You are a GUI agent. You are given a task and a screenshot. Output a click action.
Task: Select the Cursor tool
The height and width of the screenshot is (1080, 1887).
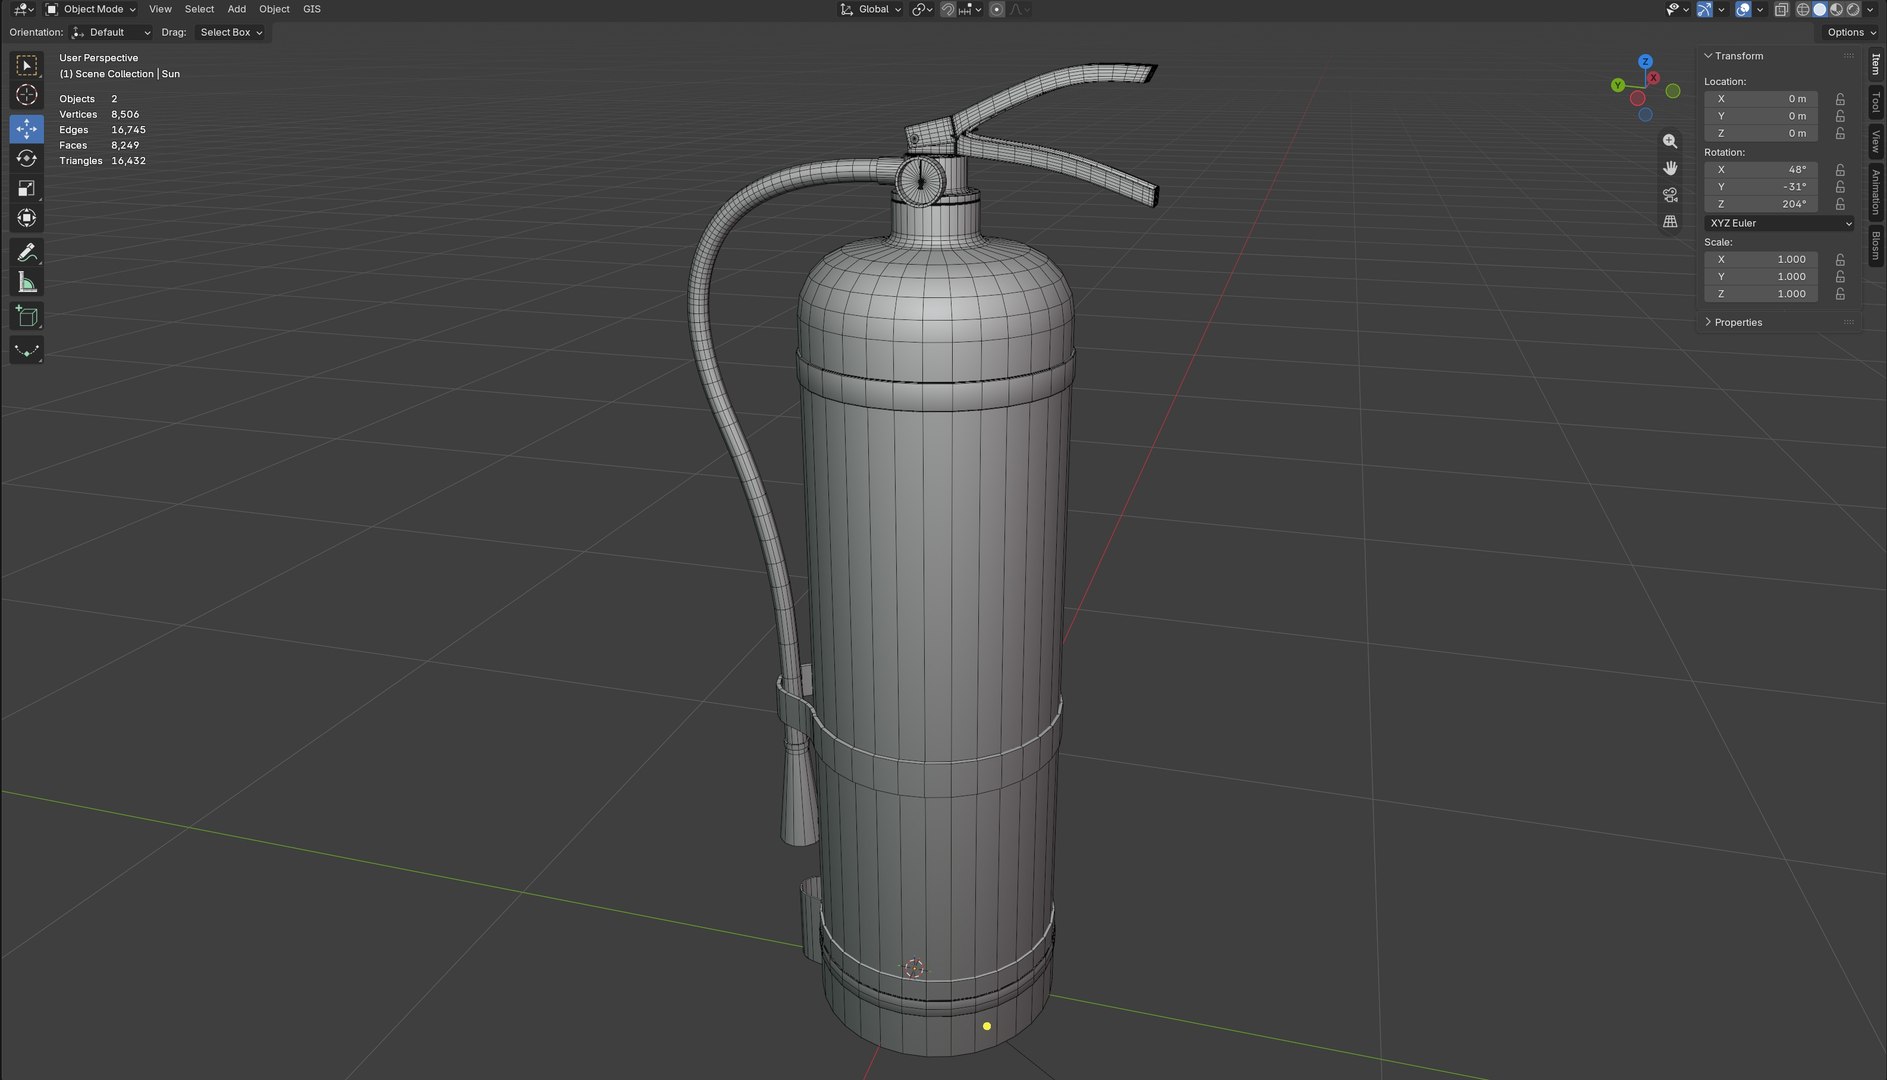pyautogui.click(x=27, y=95)
